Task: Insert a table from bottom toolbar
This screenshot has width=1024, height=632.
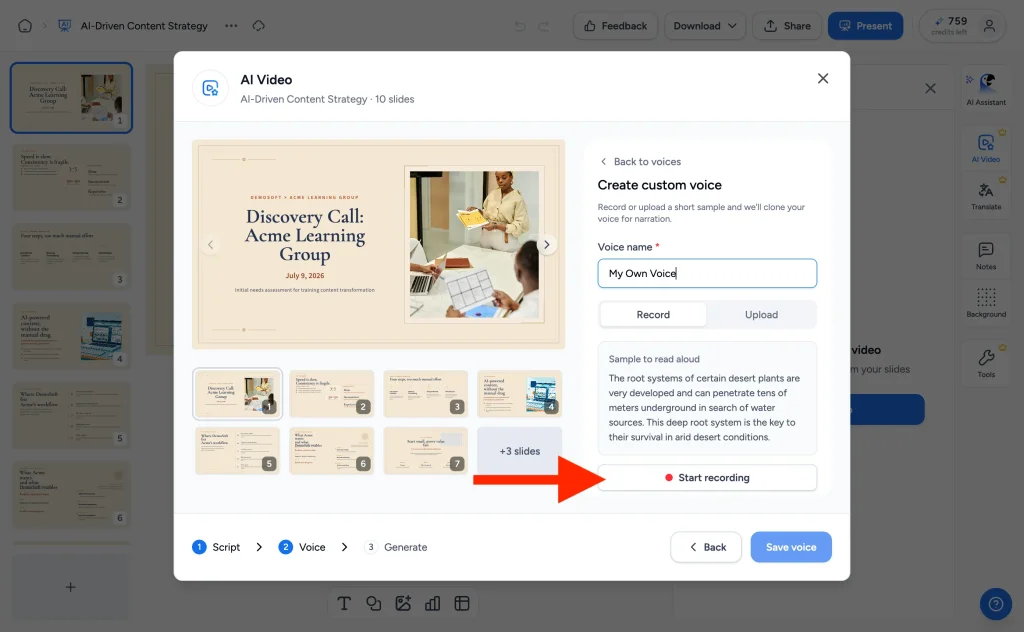Action: pyautogui.click(x=462, y=603)
